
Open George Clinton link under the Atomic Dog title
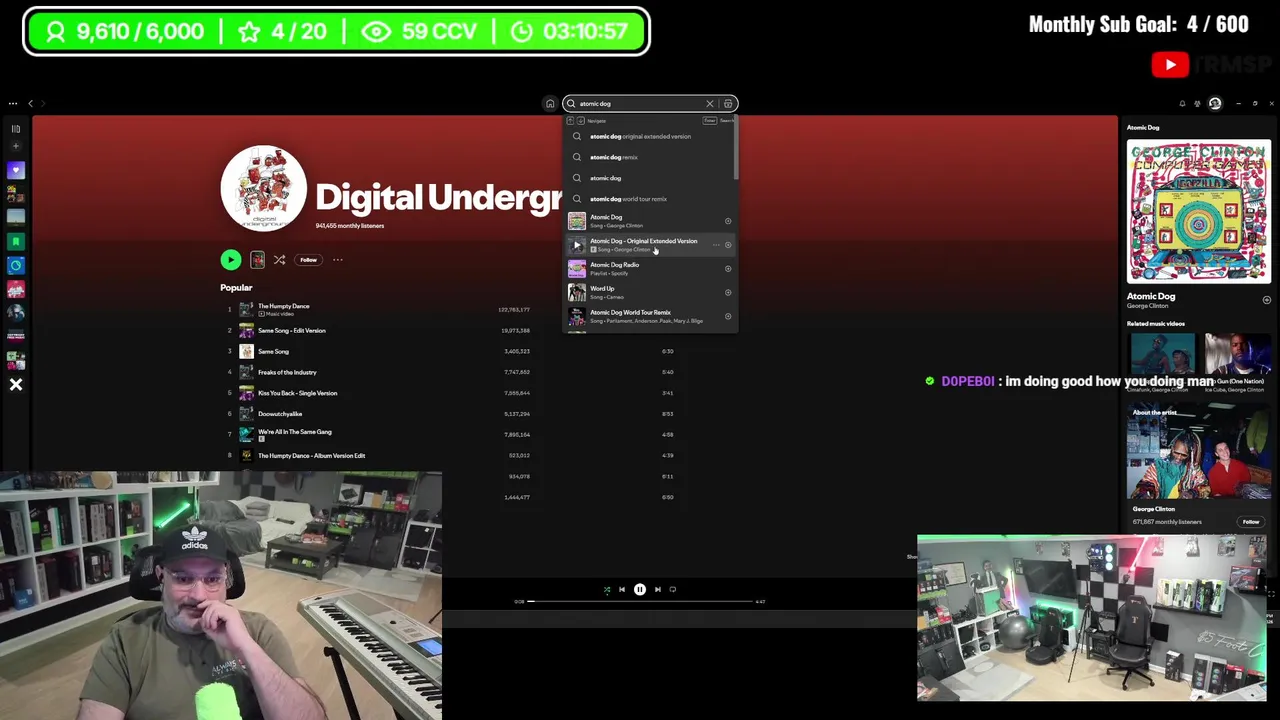pos(1146,306)
